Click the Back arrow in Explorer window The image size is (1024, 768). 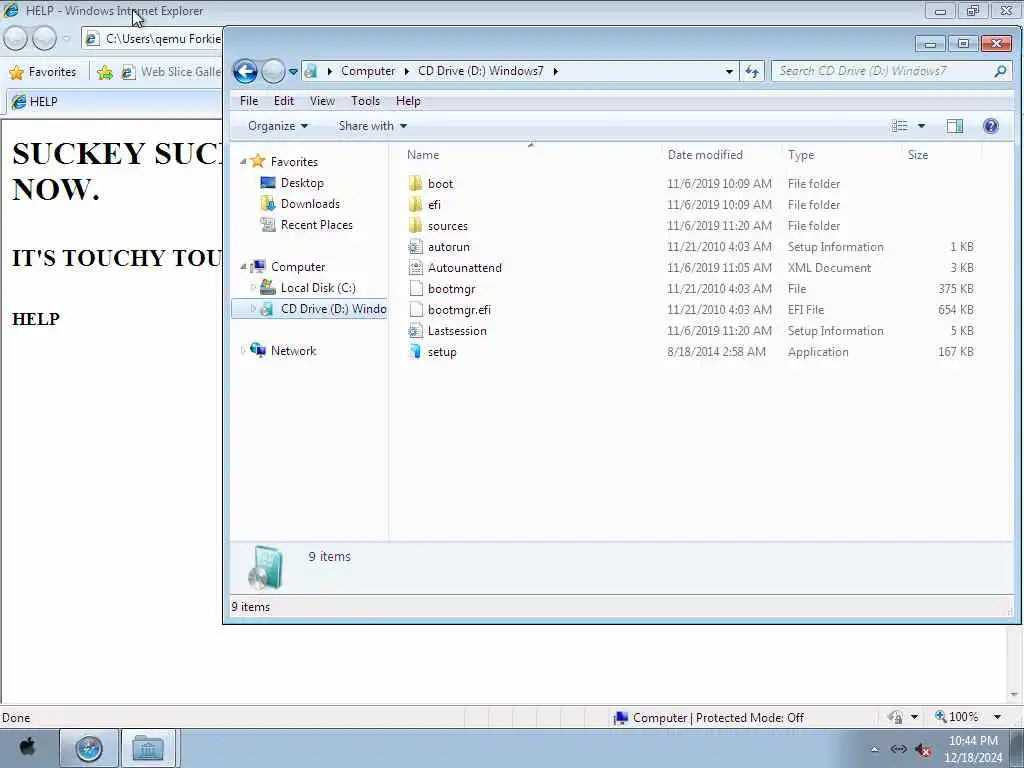pos(246,71)
